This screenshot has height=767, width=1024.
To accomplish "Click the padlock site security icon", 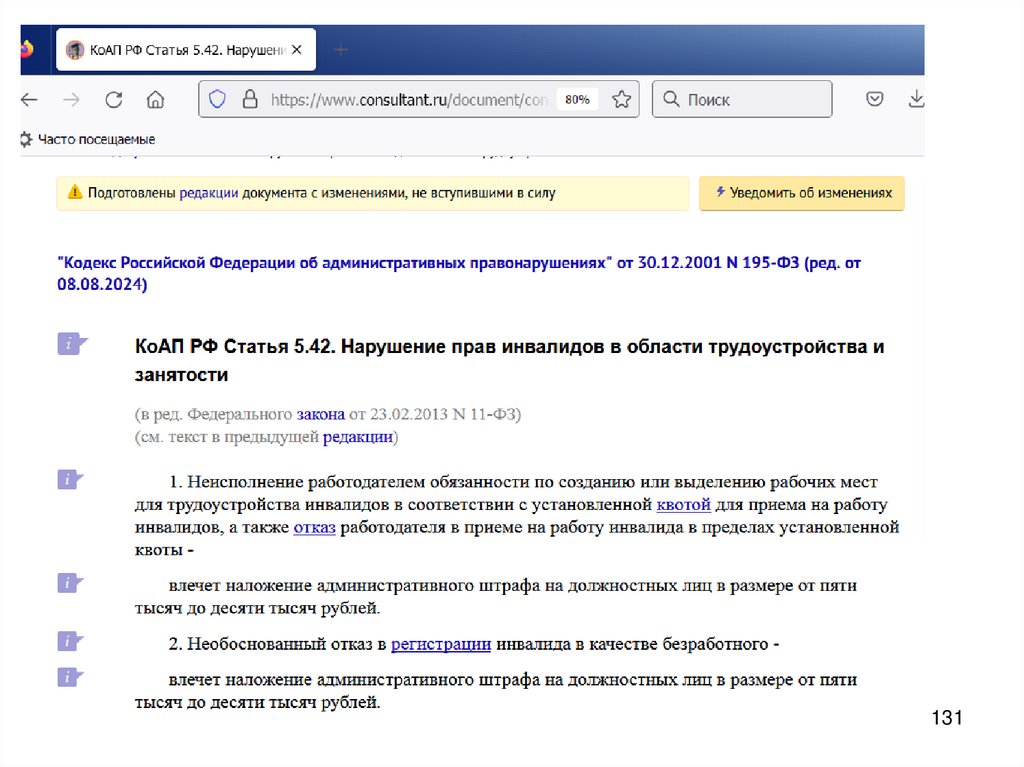I will 249,99.
